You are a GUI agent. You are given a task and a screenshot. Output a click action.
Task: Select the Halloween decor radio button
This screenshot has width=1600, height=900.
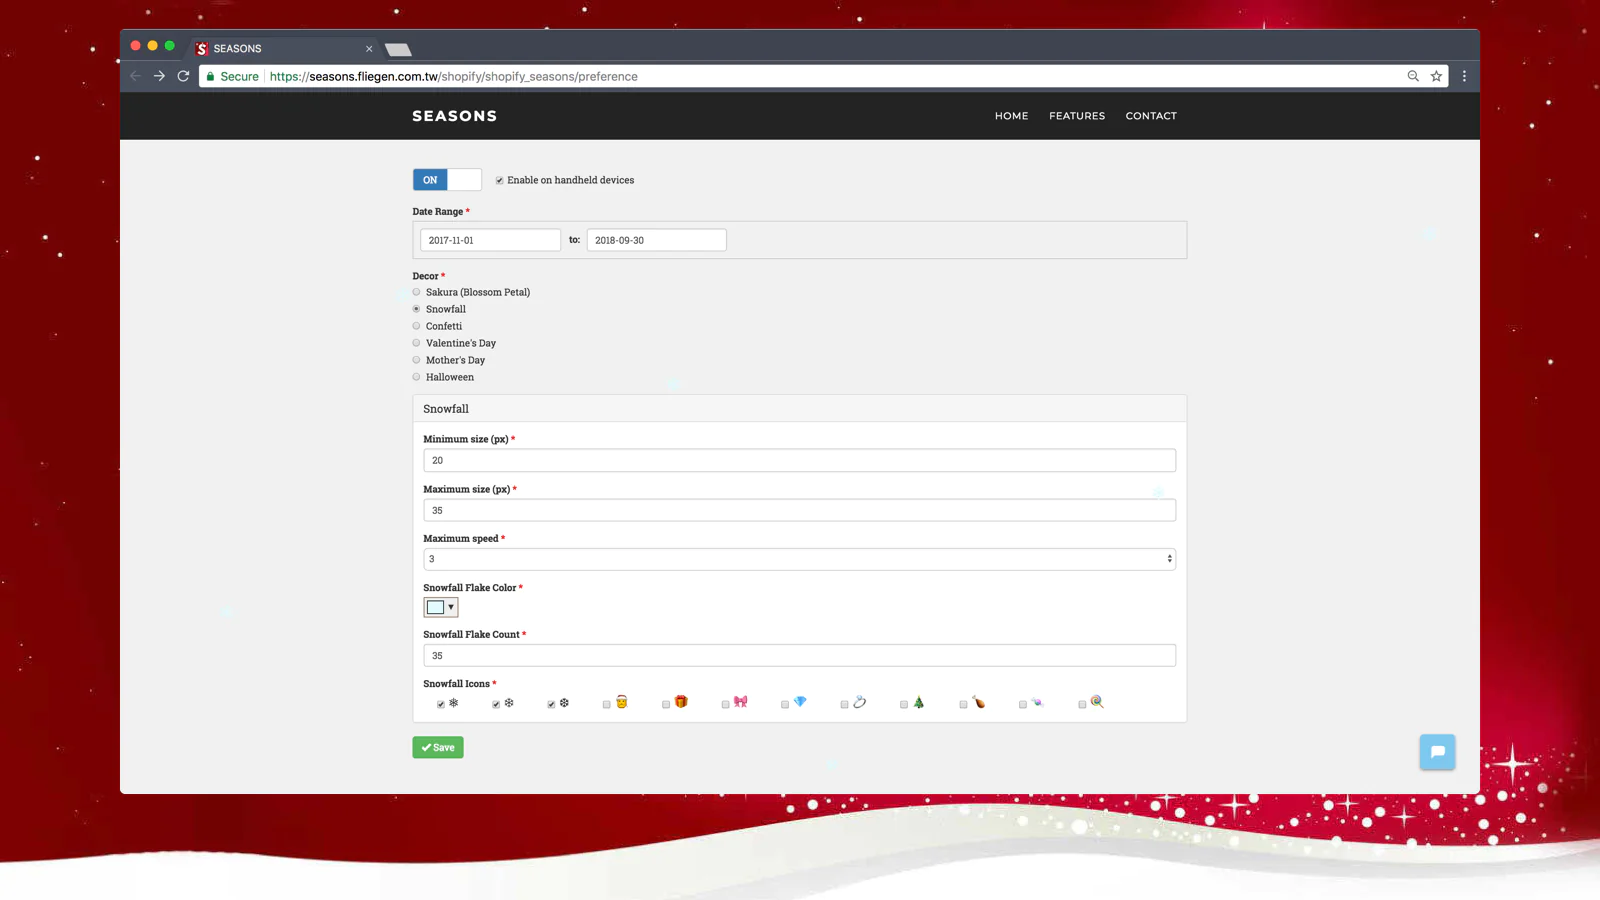click(417, 377)
